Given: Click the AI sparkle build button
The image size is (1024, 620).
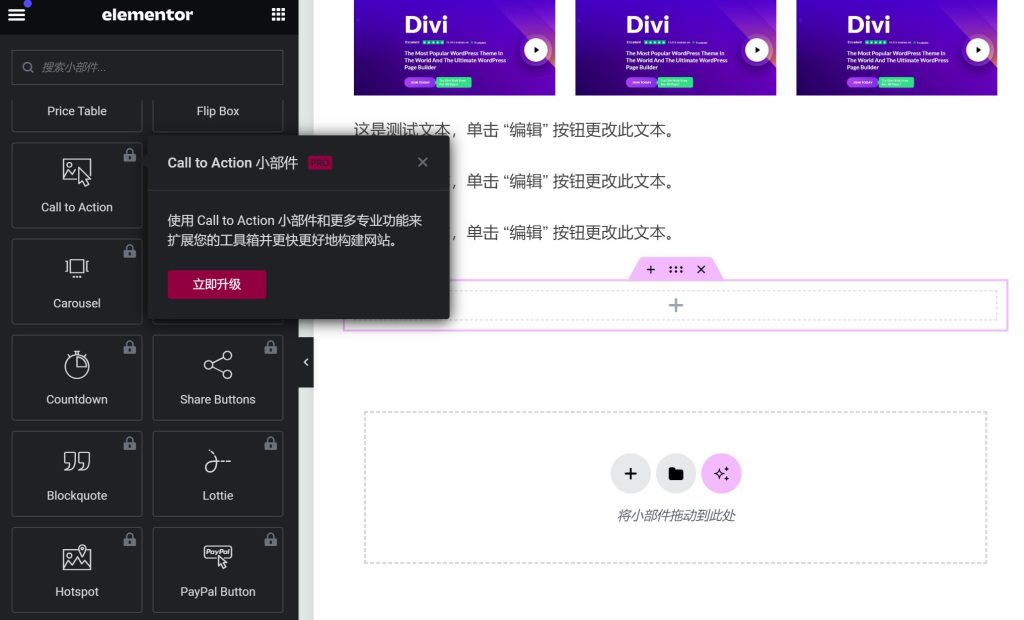Looking at the screenshot, I should (721, 474).
